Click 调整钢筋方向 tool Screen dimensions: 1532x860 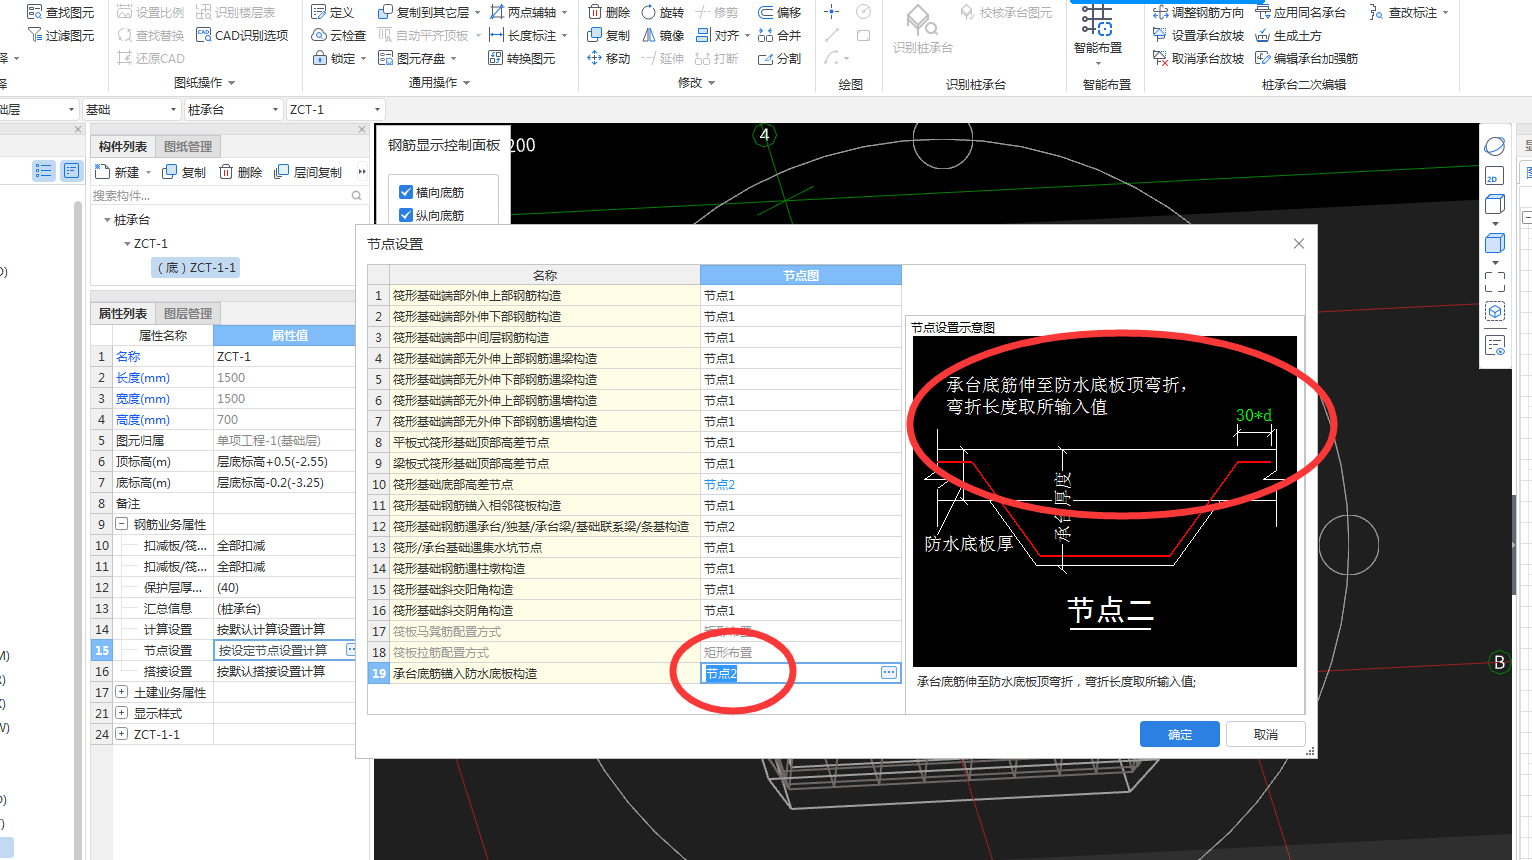tap(1198, 12)
